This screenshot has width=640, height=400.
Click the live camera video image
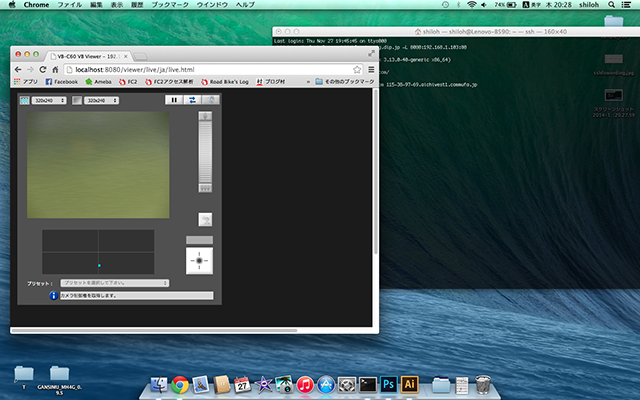(x=98, y=165)
